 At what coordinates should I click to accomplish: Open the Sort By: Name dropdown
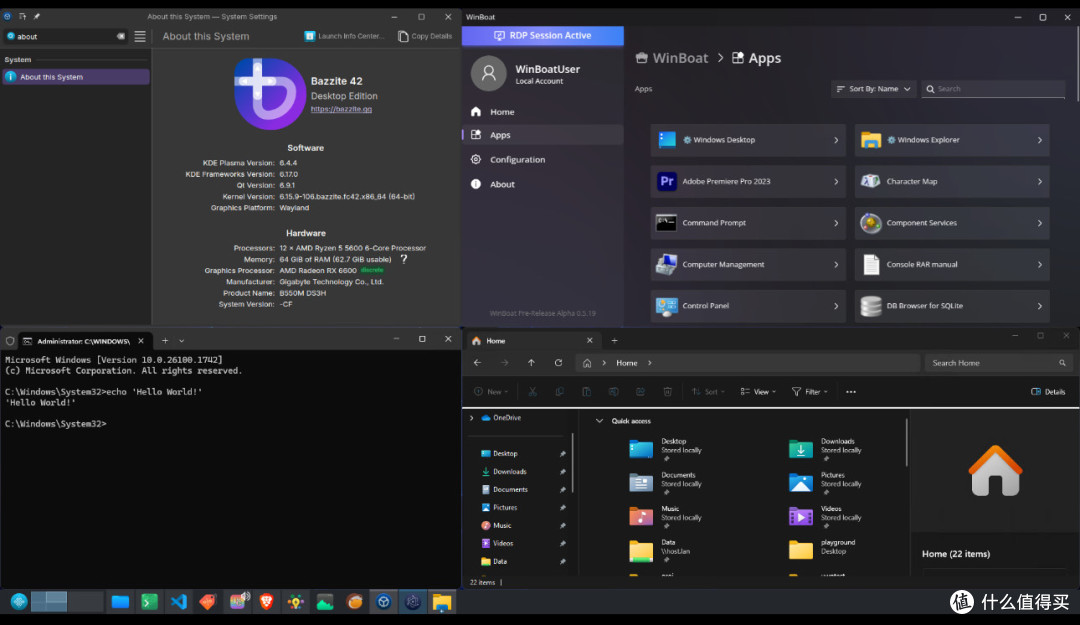click(x=873, y=89)
